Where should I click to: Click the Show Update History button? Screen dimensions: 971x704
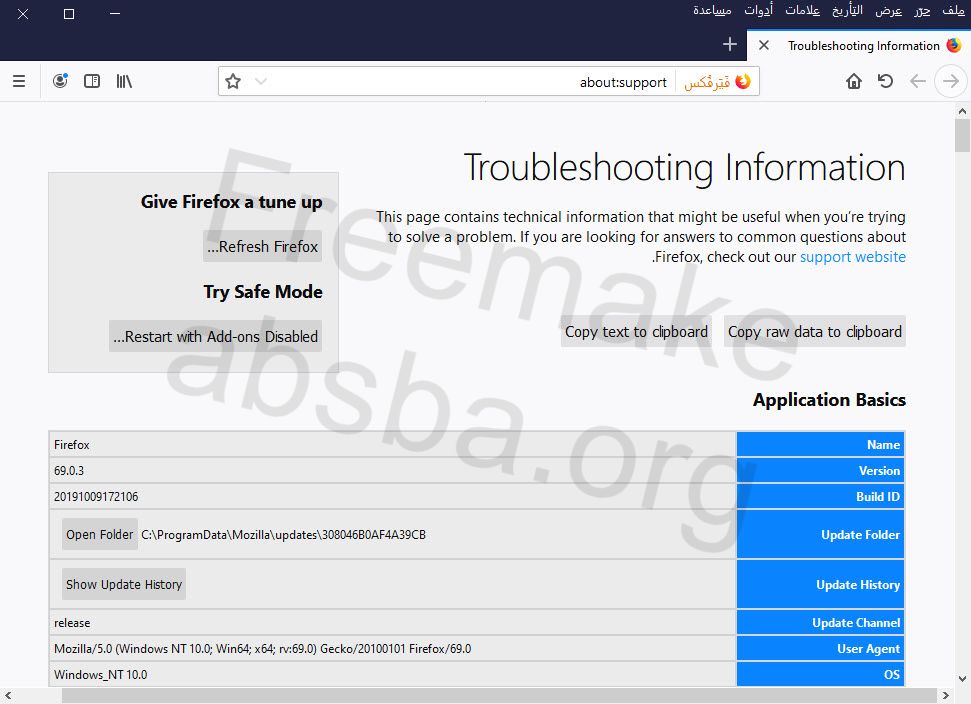124,584
